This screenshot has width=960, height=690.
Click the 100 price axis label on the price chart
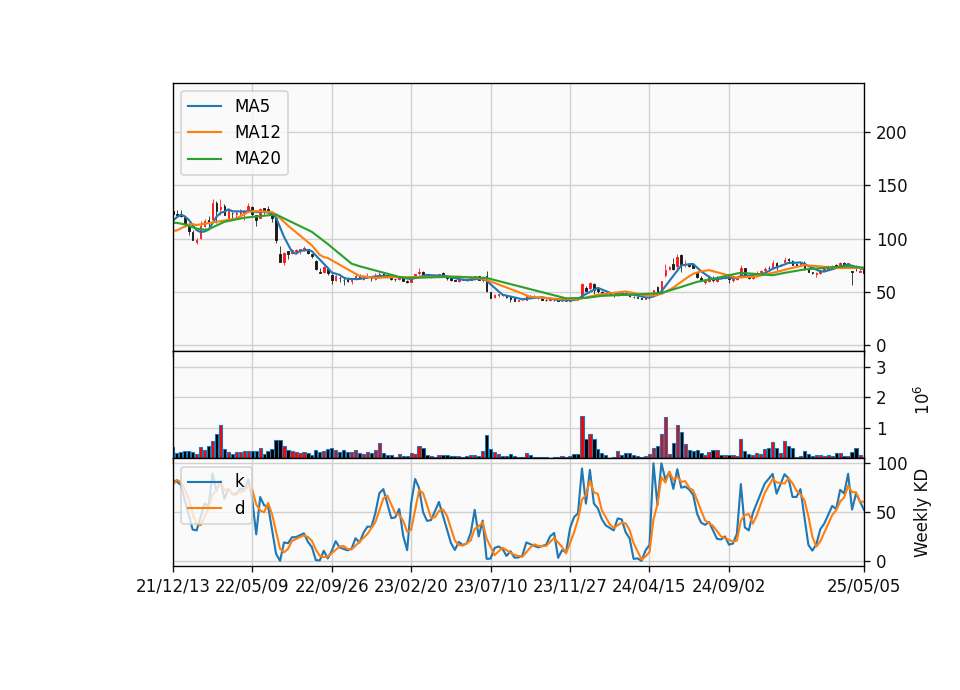tap(891, 239)
